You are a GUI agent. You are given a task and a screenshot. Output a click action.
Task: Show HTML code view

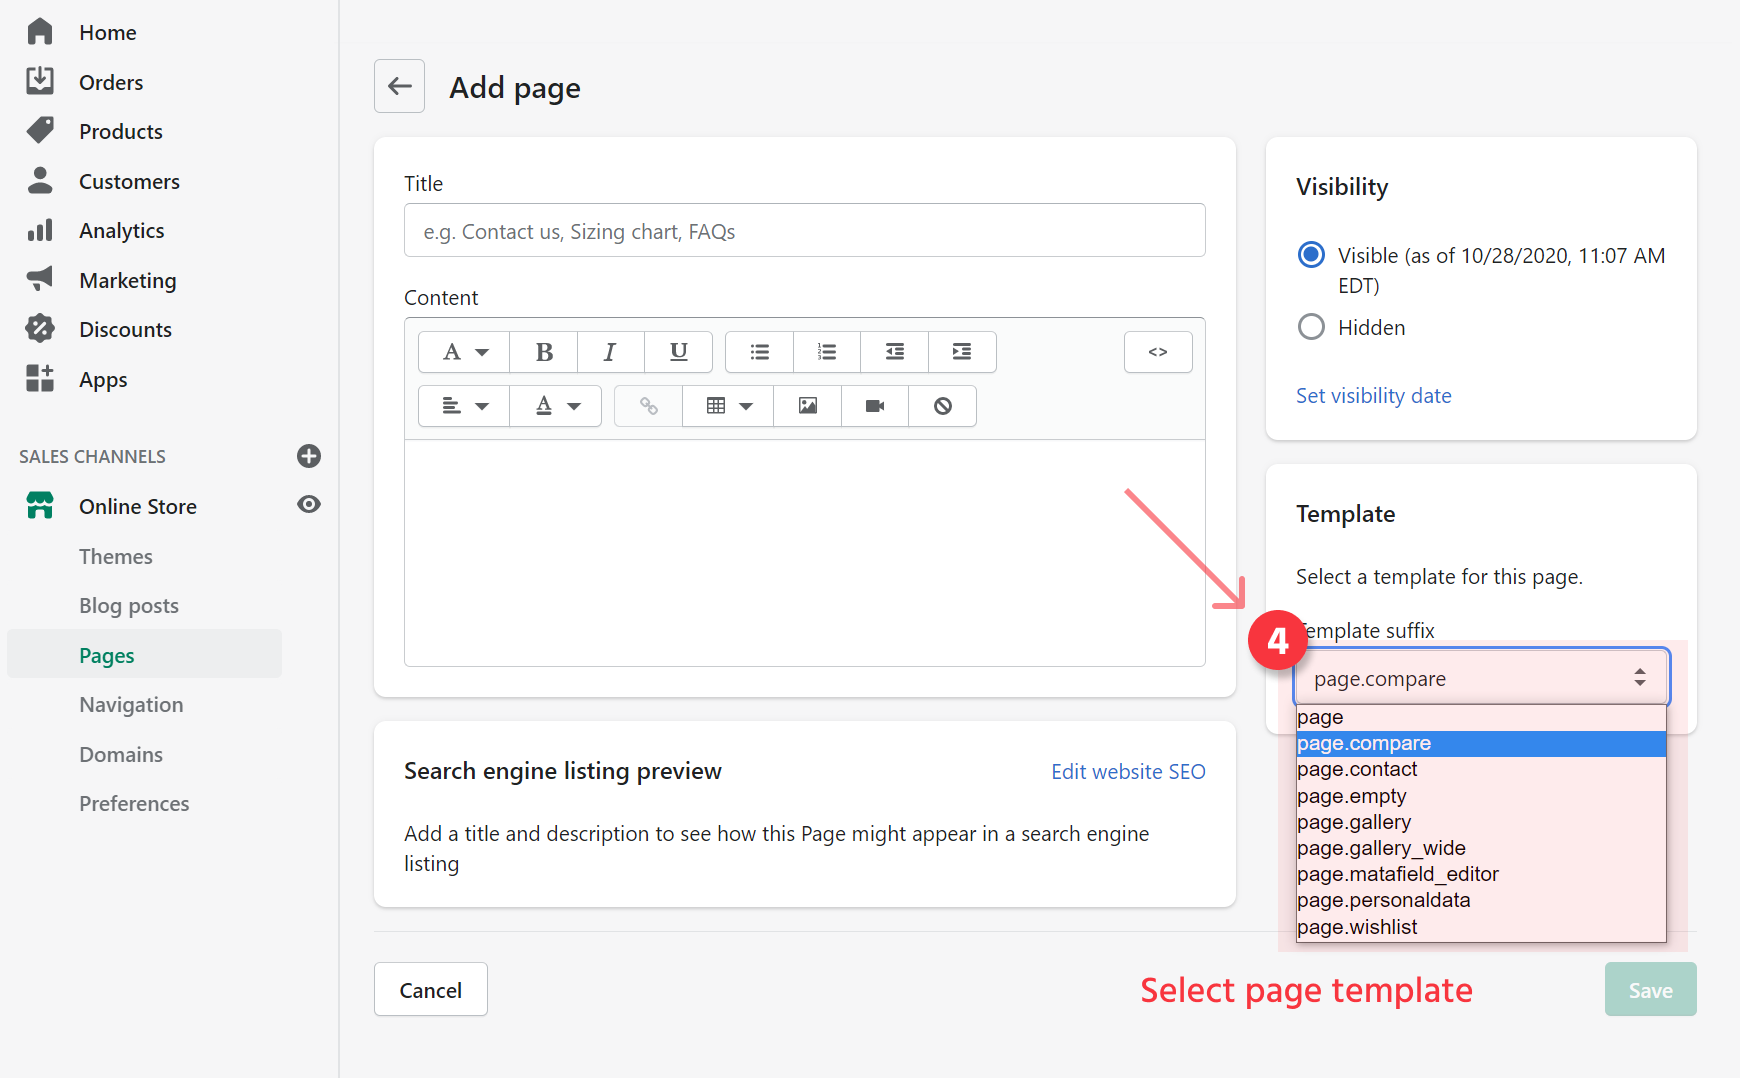pos(1158,352)
